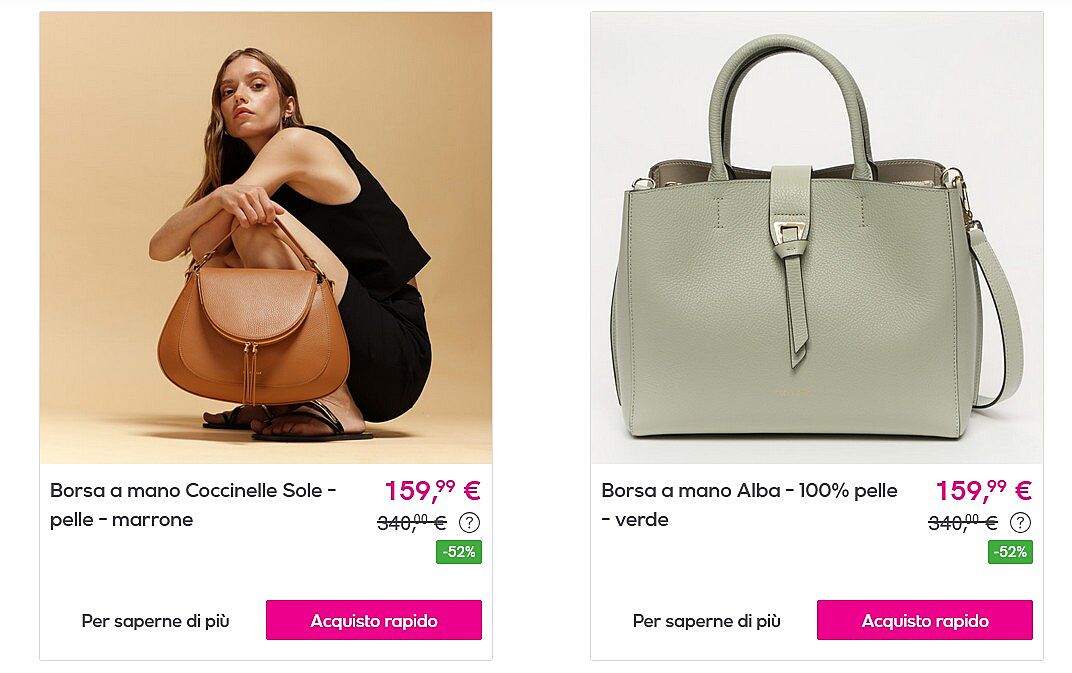Click the title Borsa a mano Coccinelle Sole
Viewport: 1072px width, 673px height.
click(193, 505)
